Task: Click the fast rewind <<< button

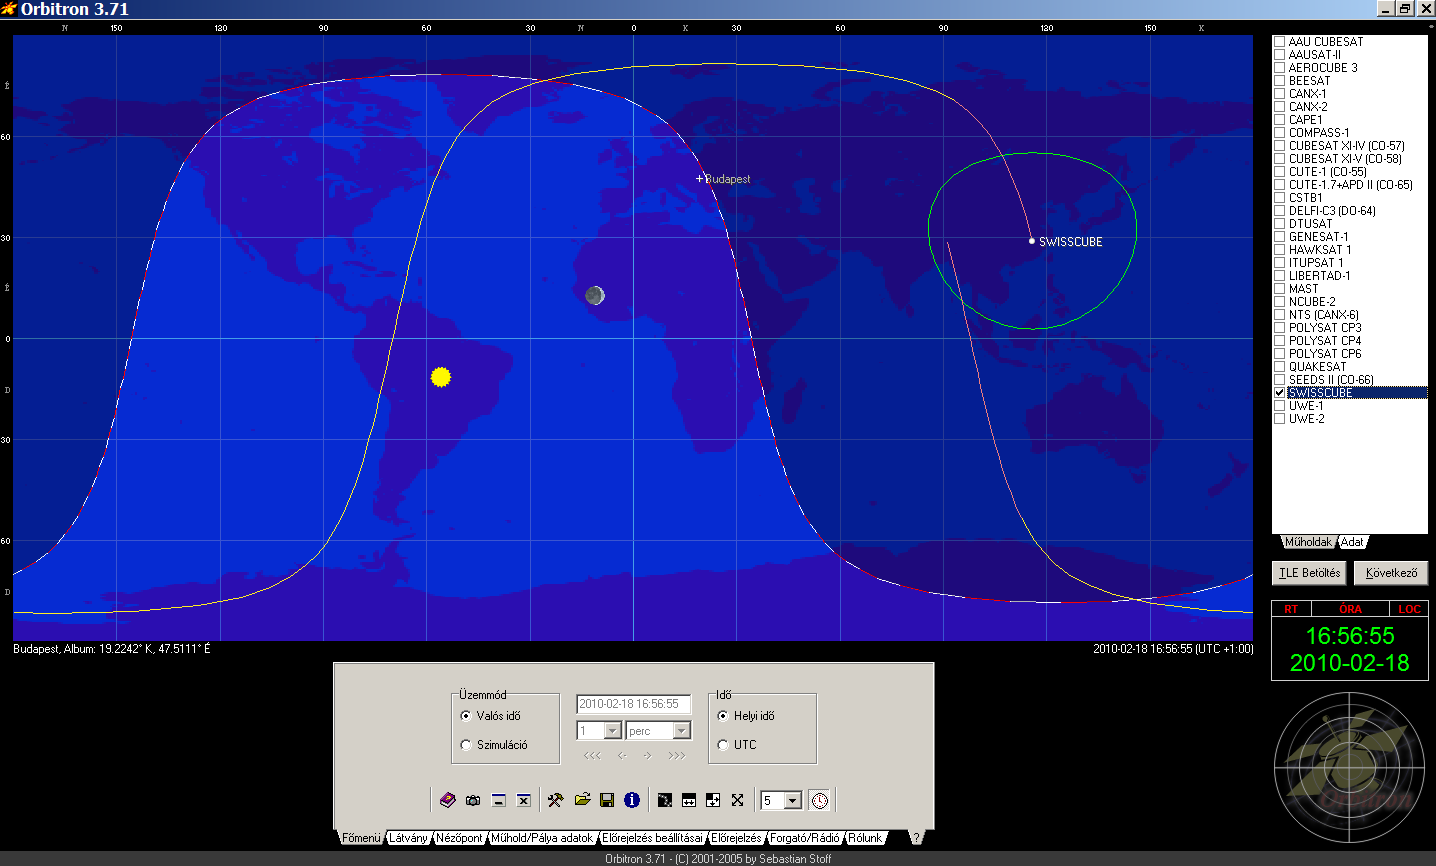Action: [x=592, y=756]
